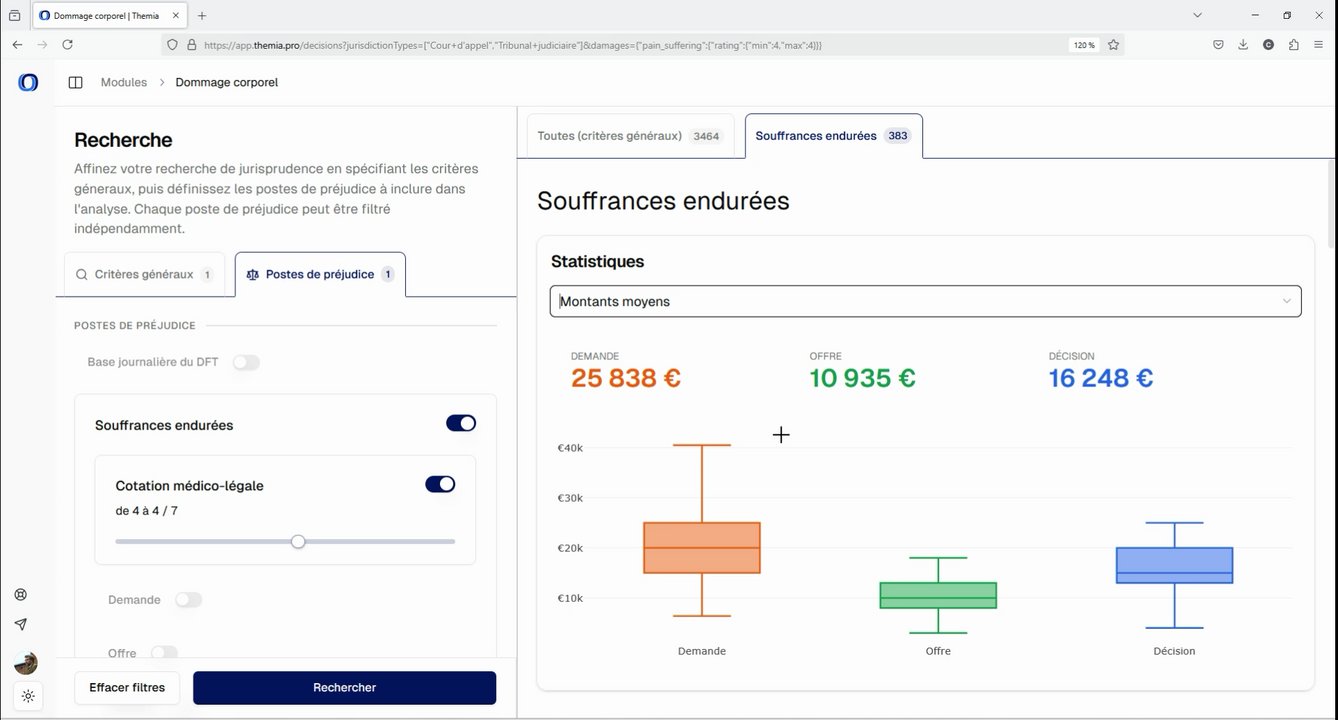Click the 120 % zoom indicator
The width and height of the screenshot is (1338, 720).
[x=1084, y=45]
